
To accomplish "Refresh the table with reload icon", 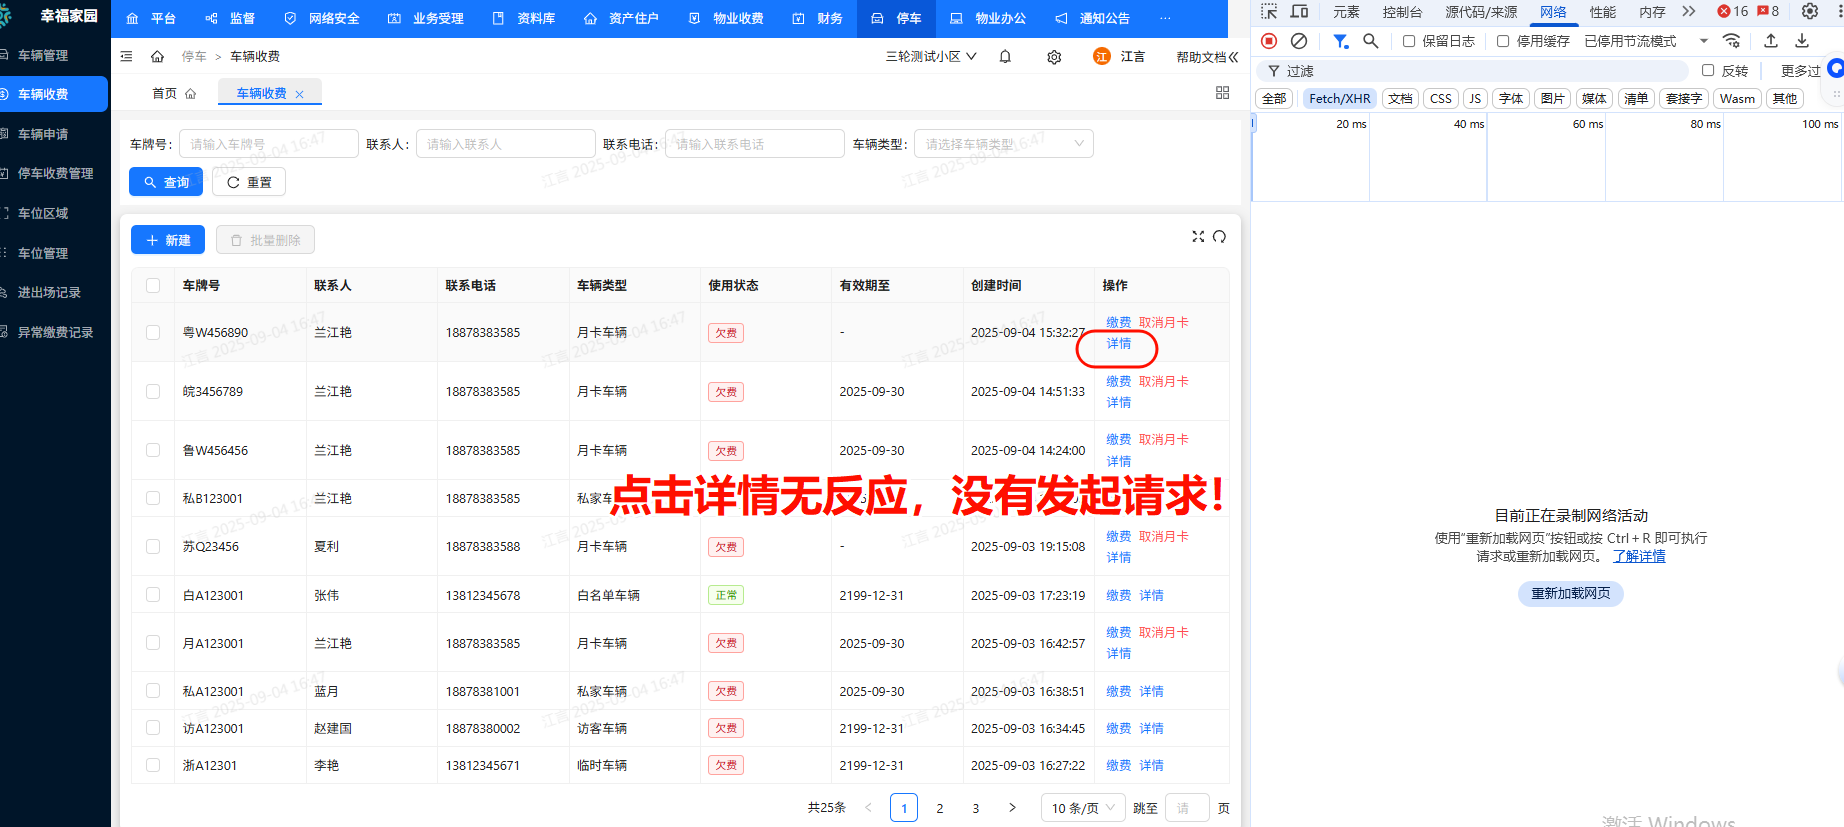I will pos(1219,237).
